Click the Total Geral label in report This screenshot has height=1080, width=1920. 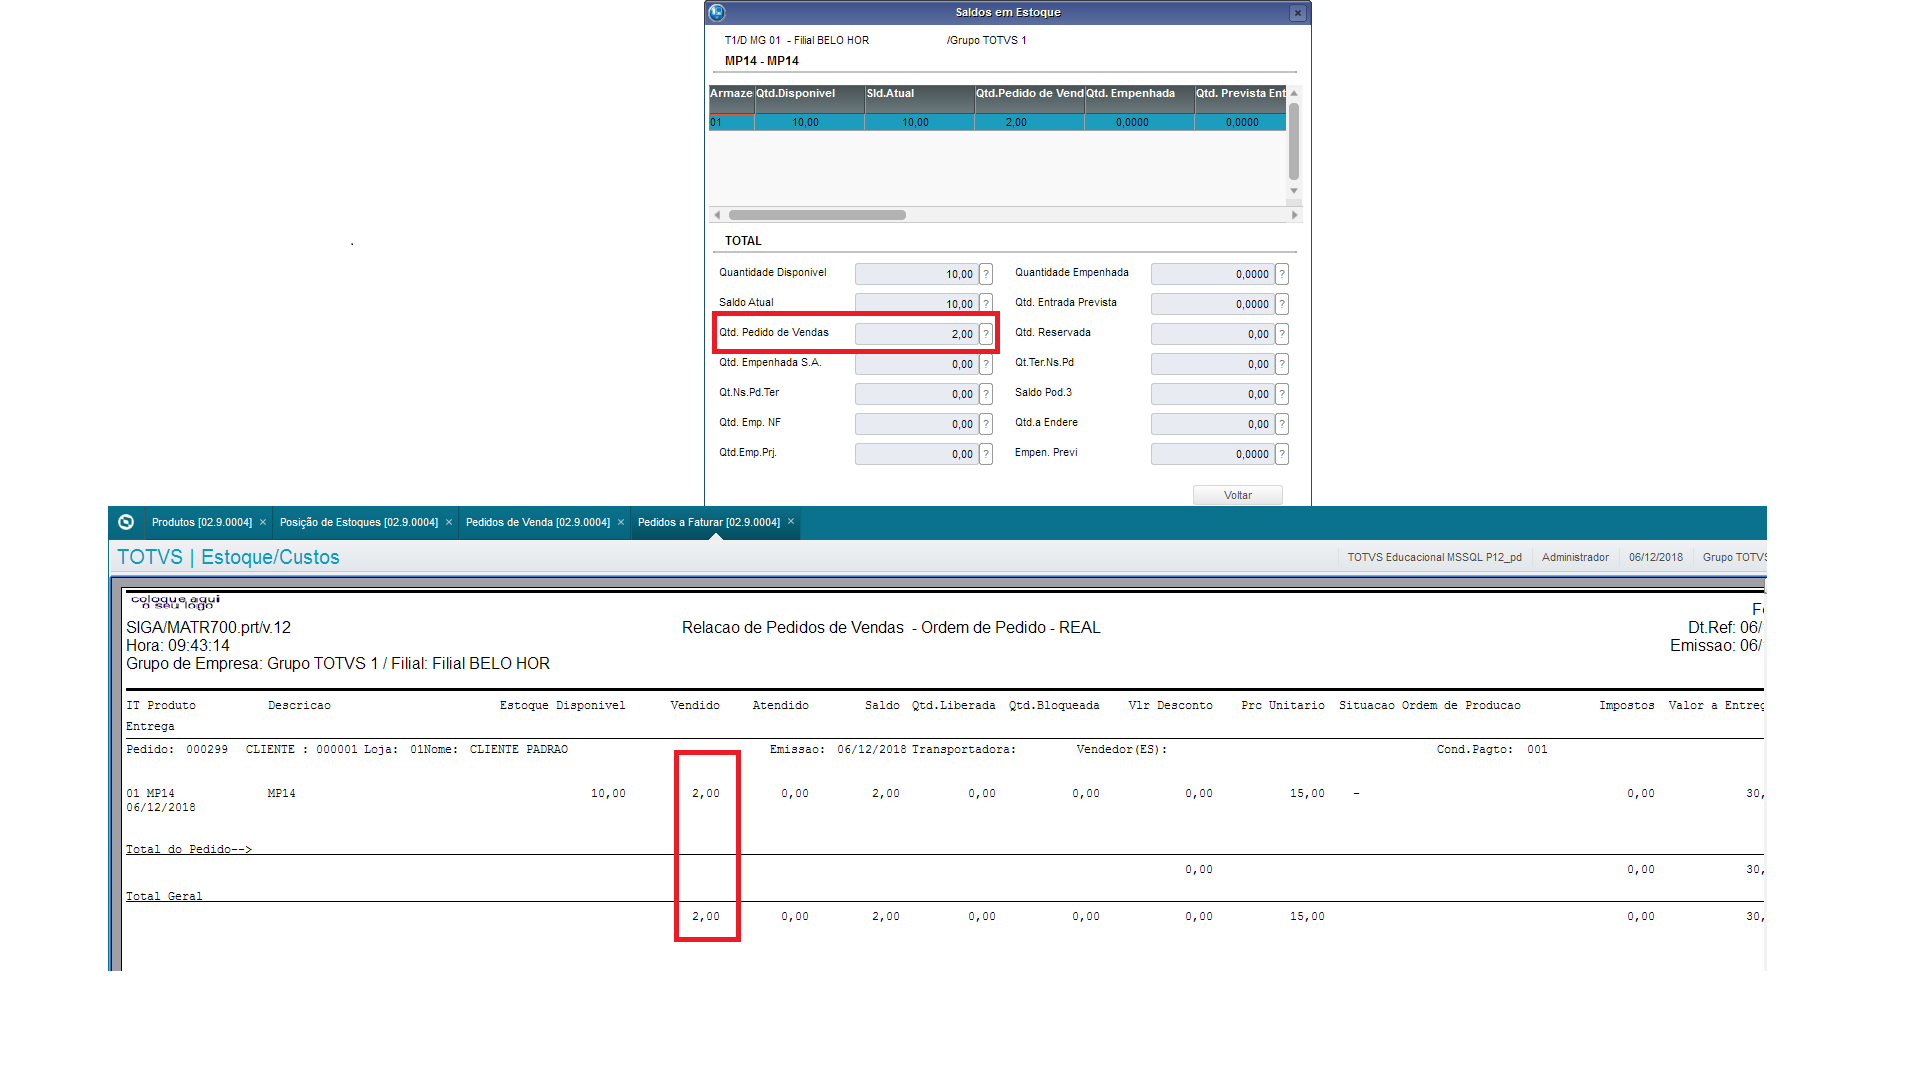click(x=164, y=896)
